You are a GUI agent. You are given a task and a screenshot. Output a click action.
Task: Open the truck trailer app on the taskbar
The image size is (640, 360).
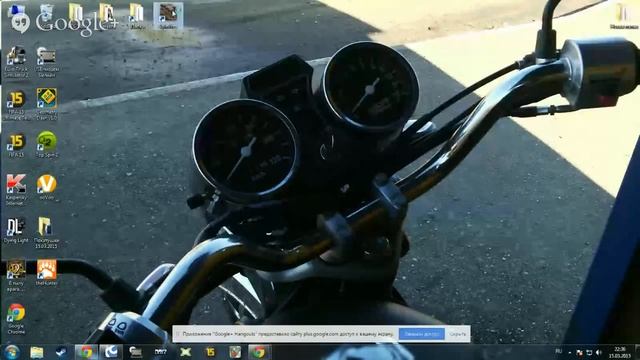136,352
